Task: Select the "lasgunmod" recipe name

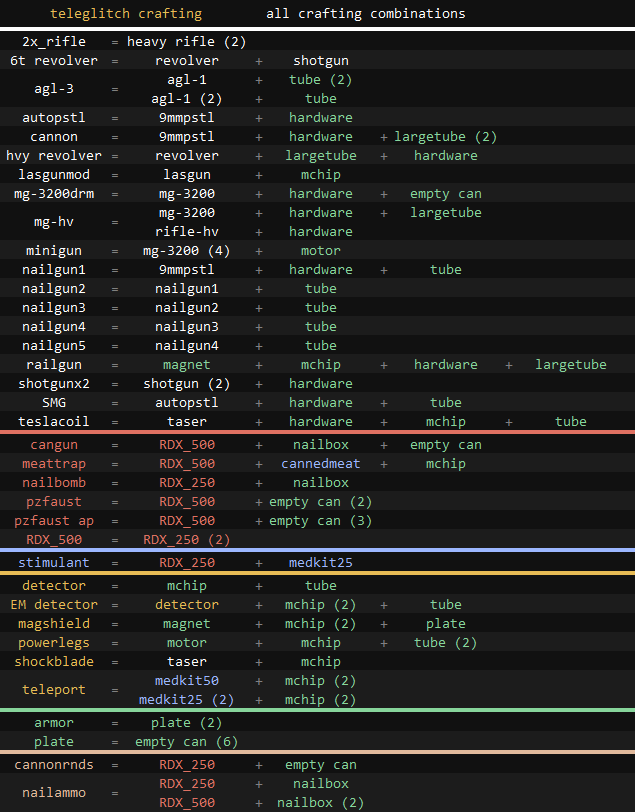Action: [x=54, y=175]
